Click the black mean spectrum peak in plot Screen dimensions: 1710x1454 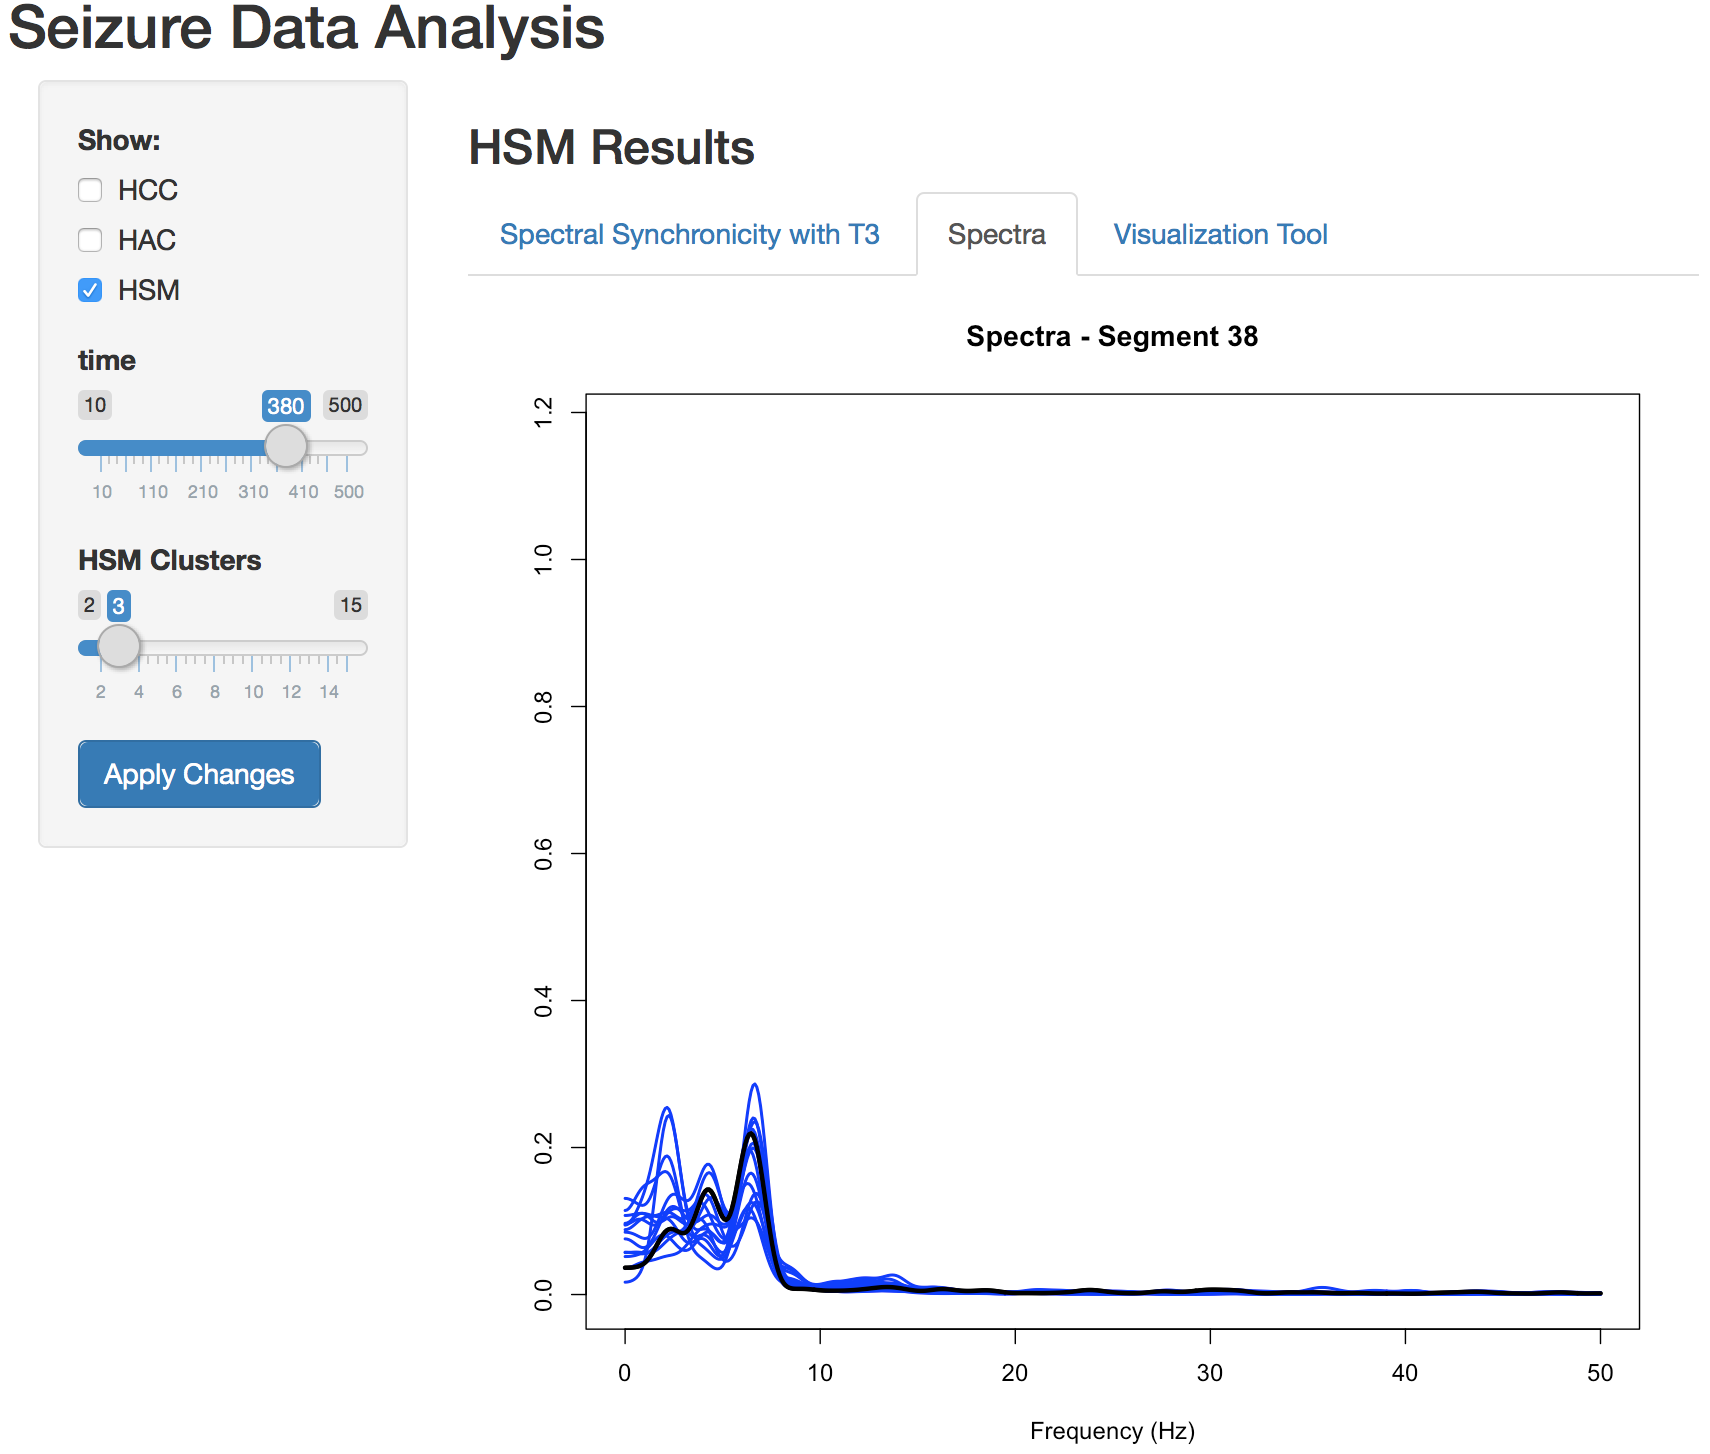[752, 1134]
